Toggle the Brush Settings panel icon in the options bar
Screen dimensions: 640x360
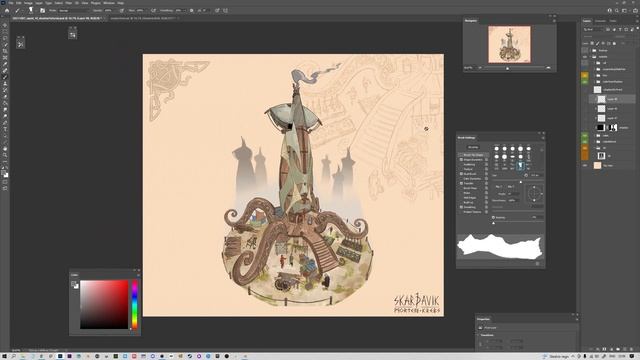pyautogui.click(x=42, y=11)
